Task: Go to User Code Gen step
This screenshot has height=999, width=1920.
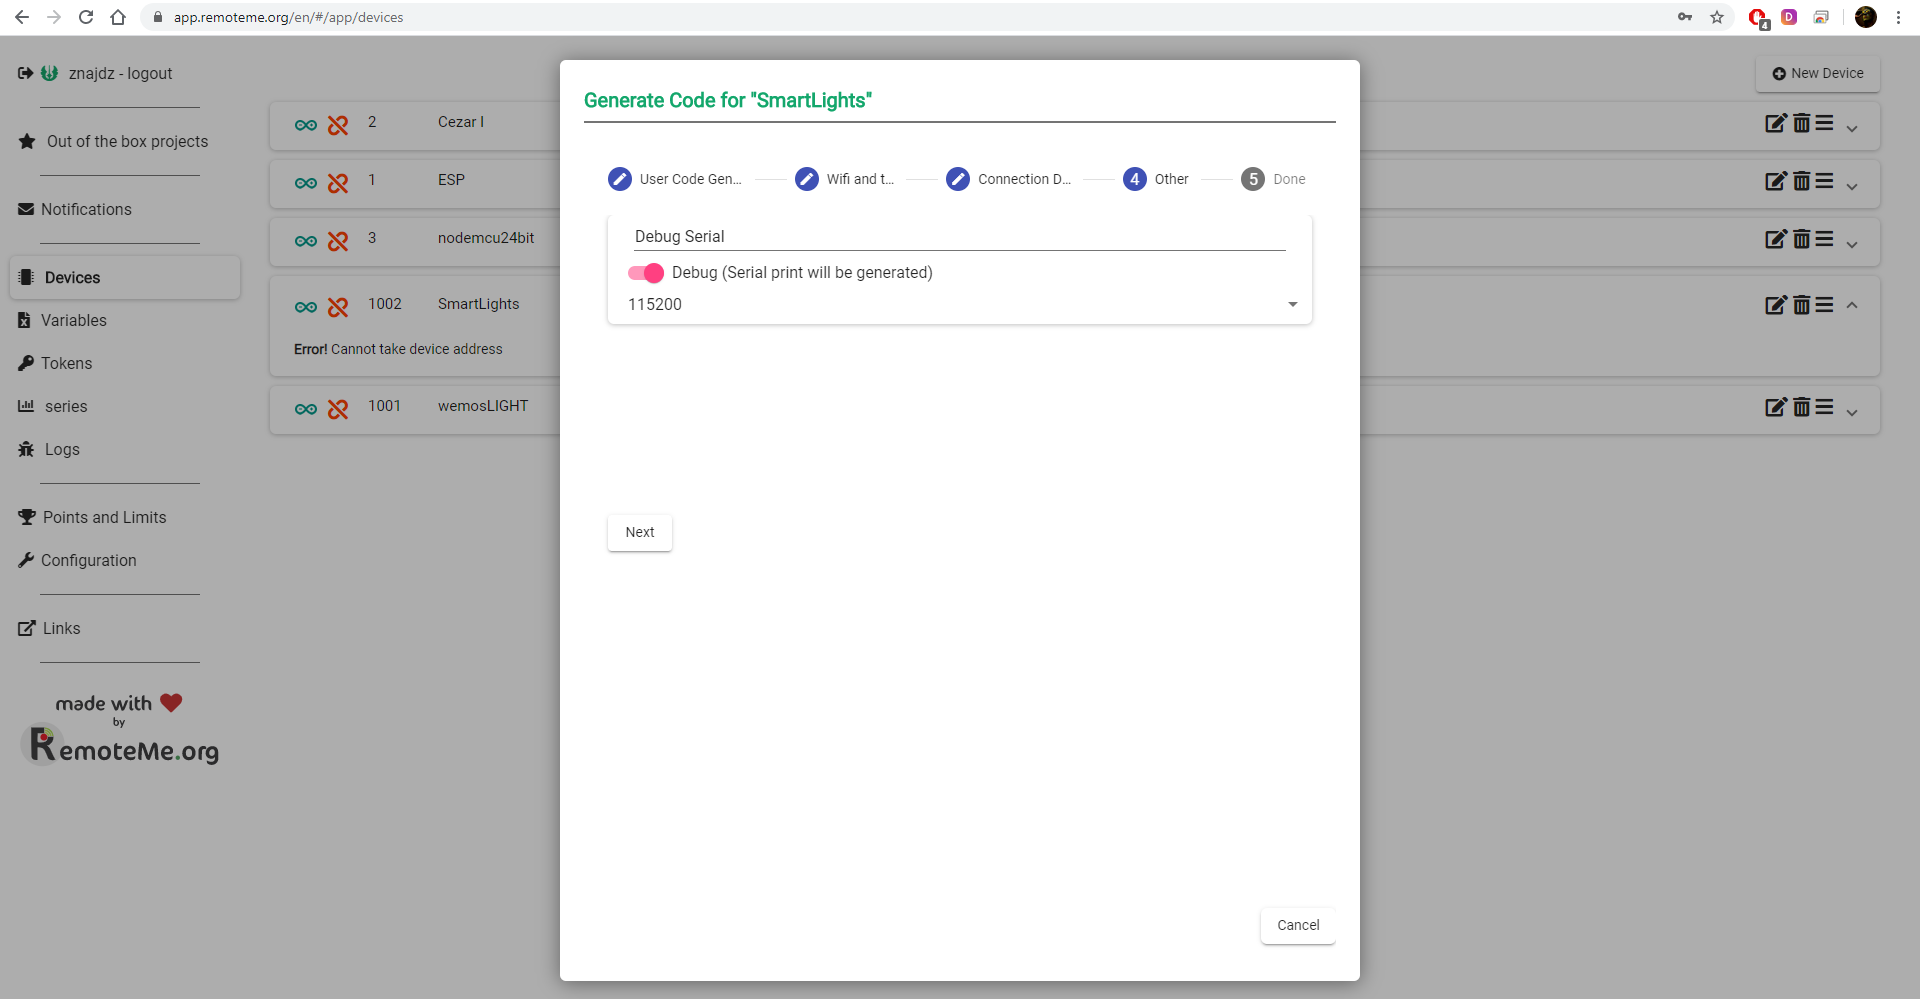Action: coord(675,179)
